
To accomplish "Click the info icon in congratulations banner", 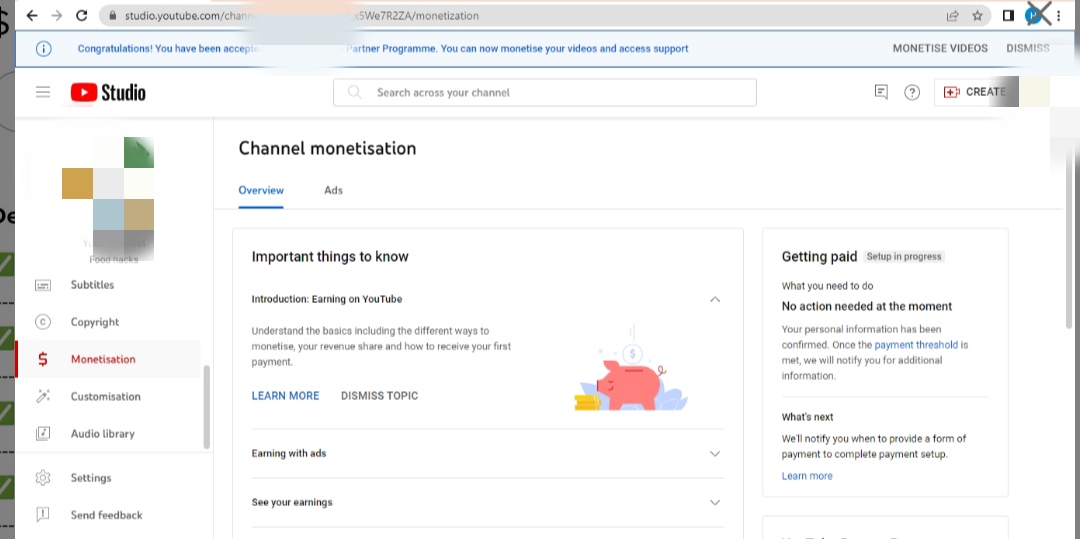I will (43, 48).
